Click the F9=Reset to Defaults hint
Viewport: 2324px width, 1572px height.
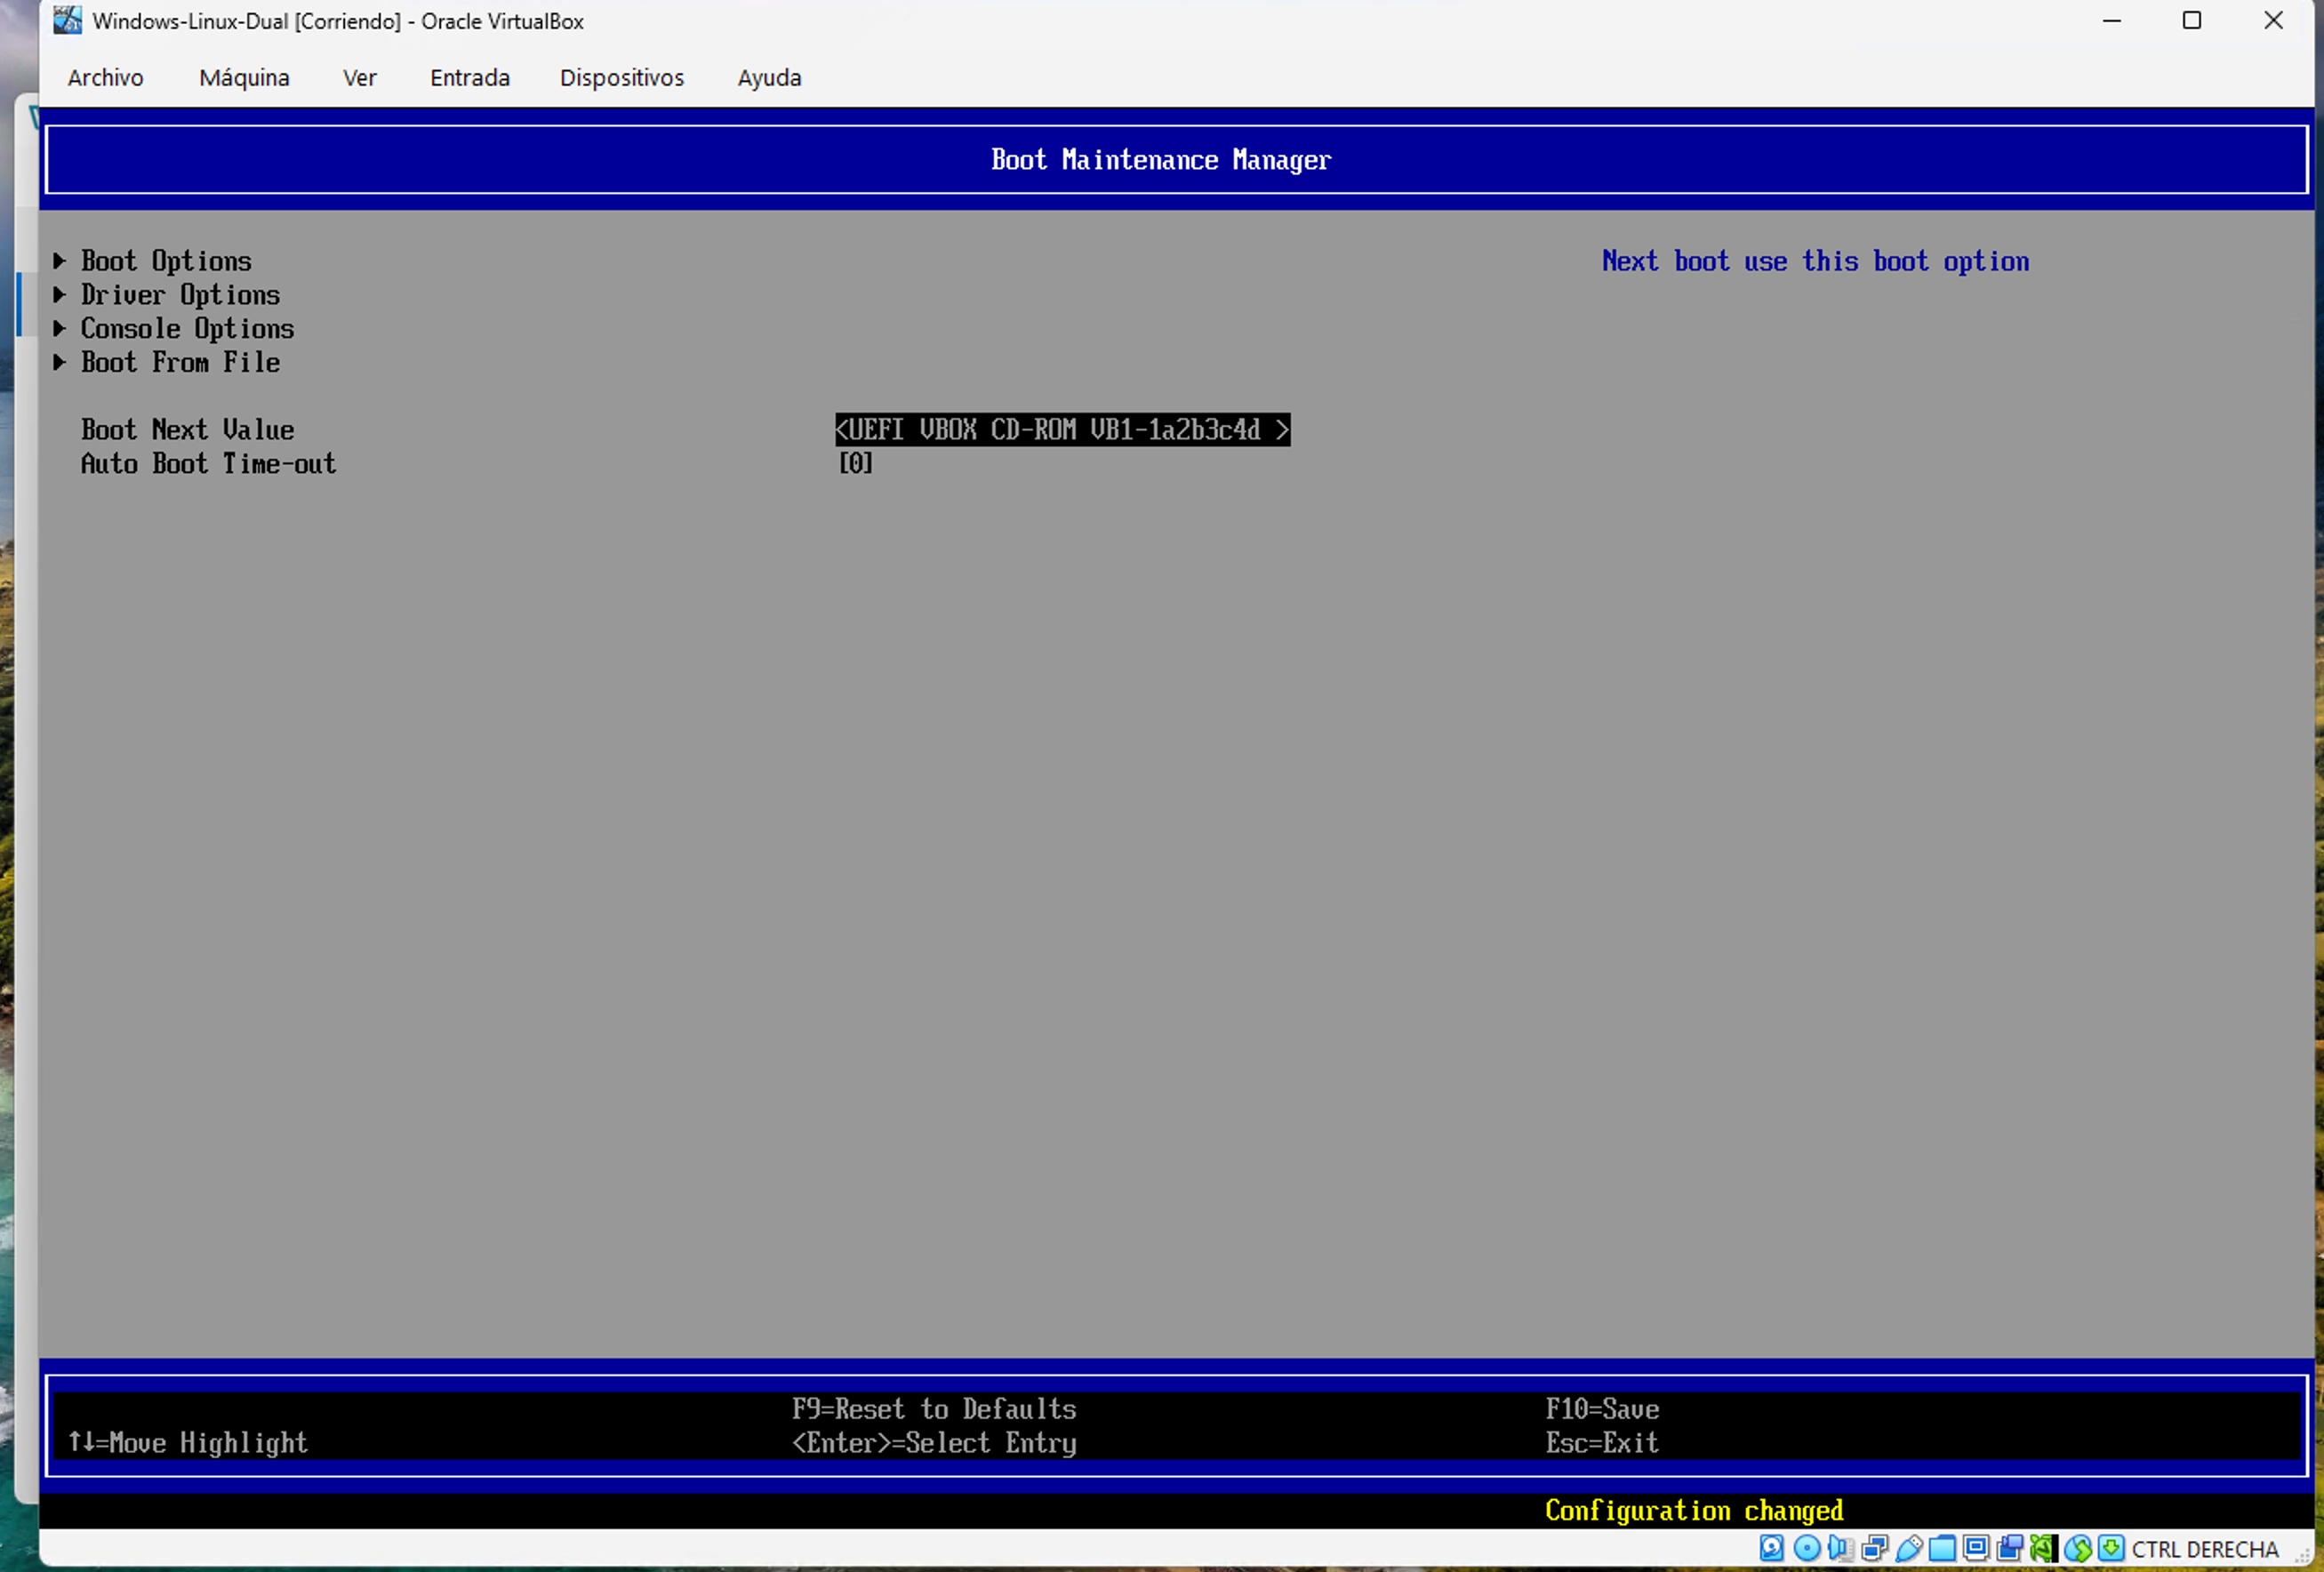pos(934,1409)
